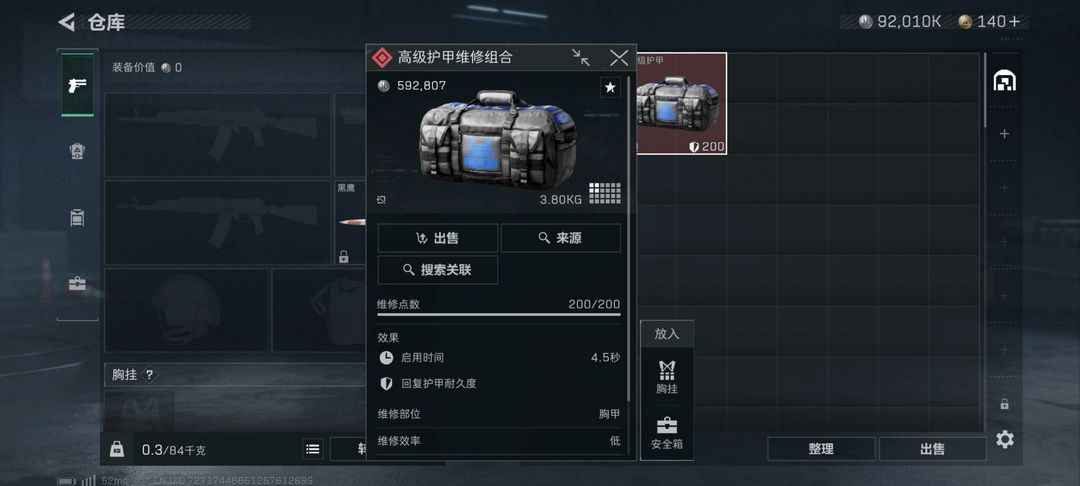Add premium currency with the plus next to 140

pyautogui.click(x=1014, y=21)
